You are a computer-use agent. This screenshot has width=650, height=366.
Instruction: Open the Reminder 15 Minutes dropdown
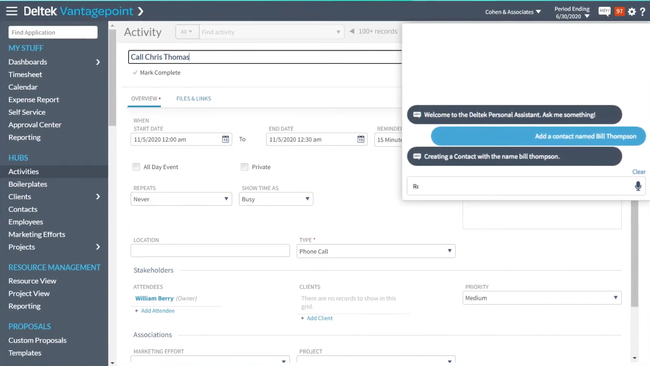[388, 140]
